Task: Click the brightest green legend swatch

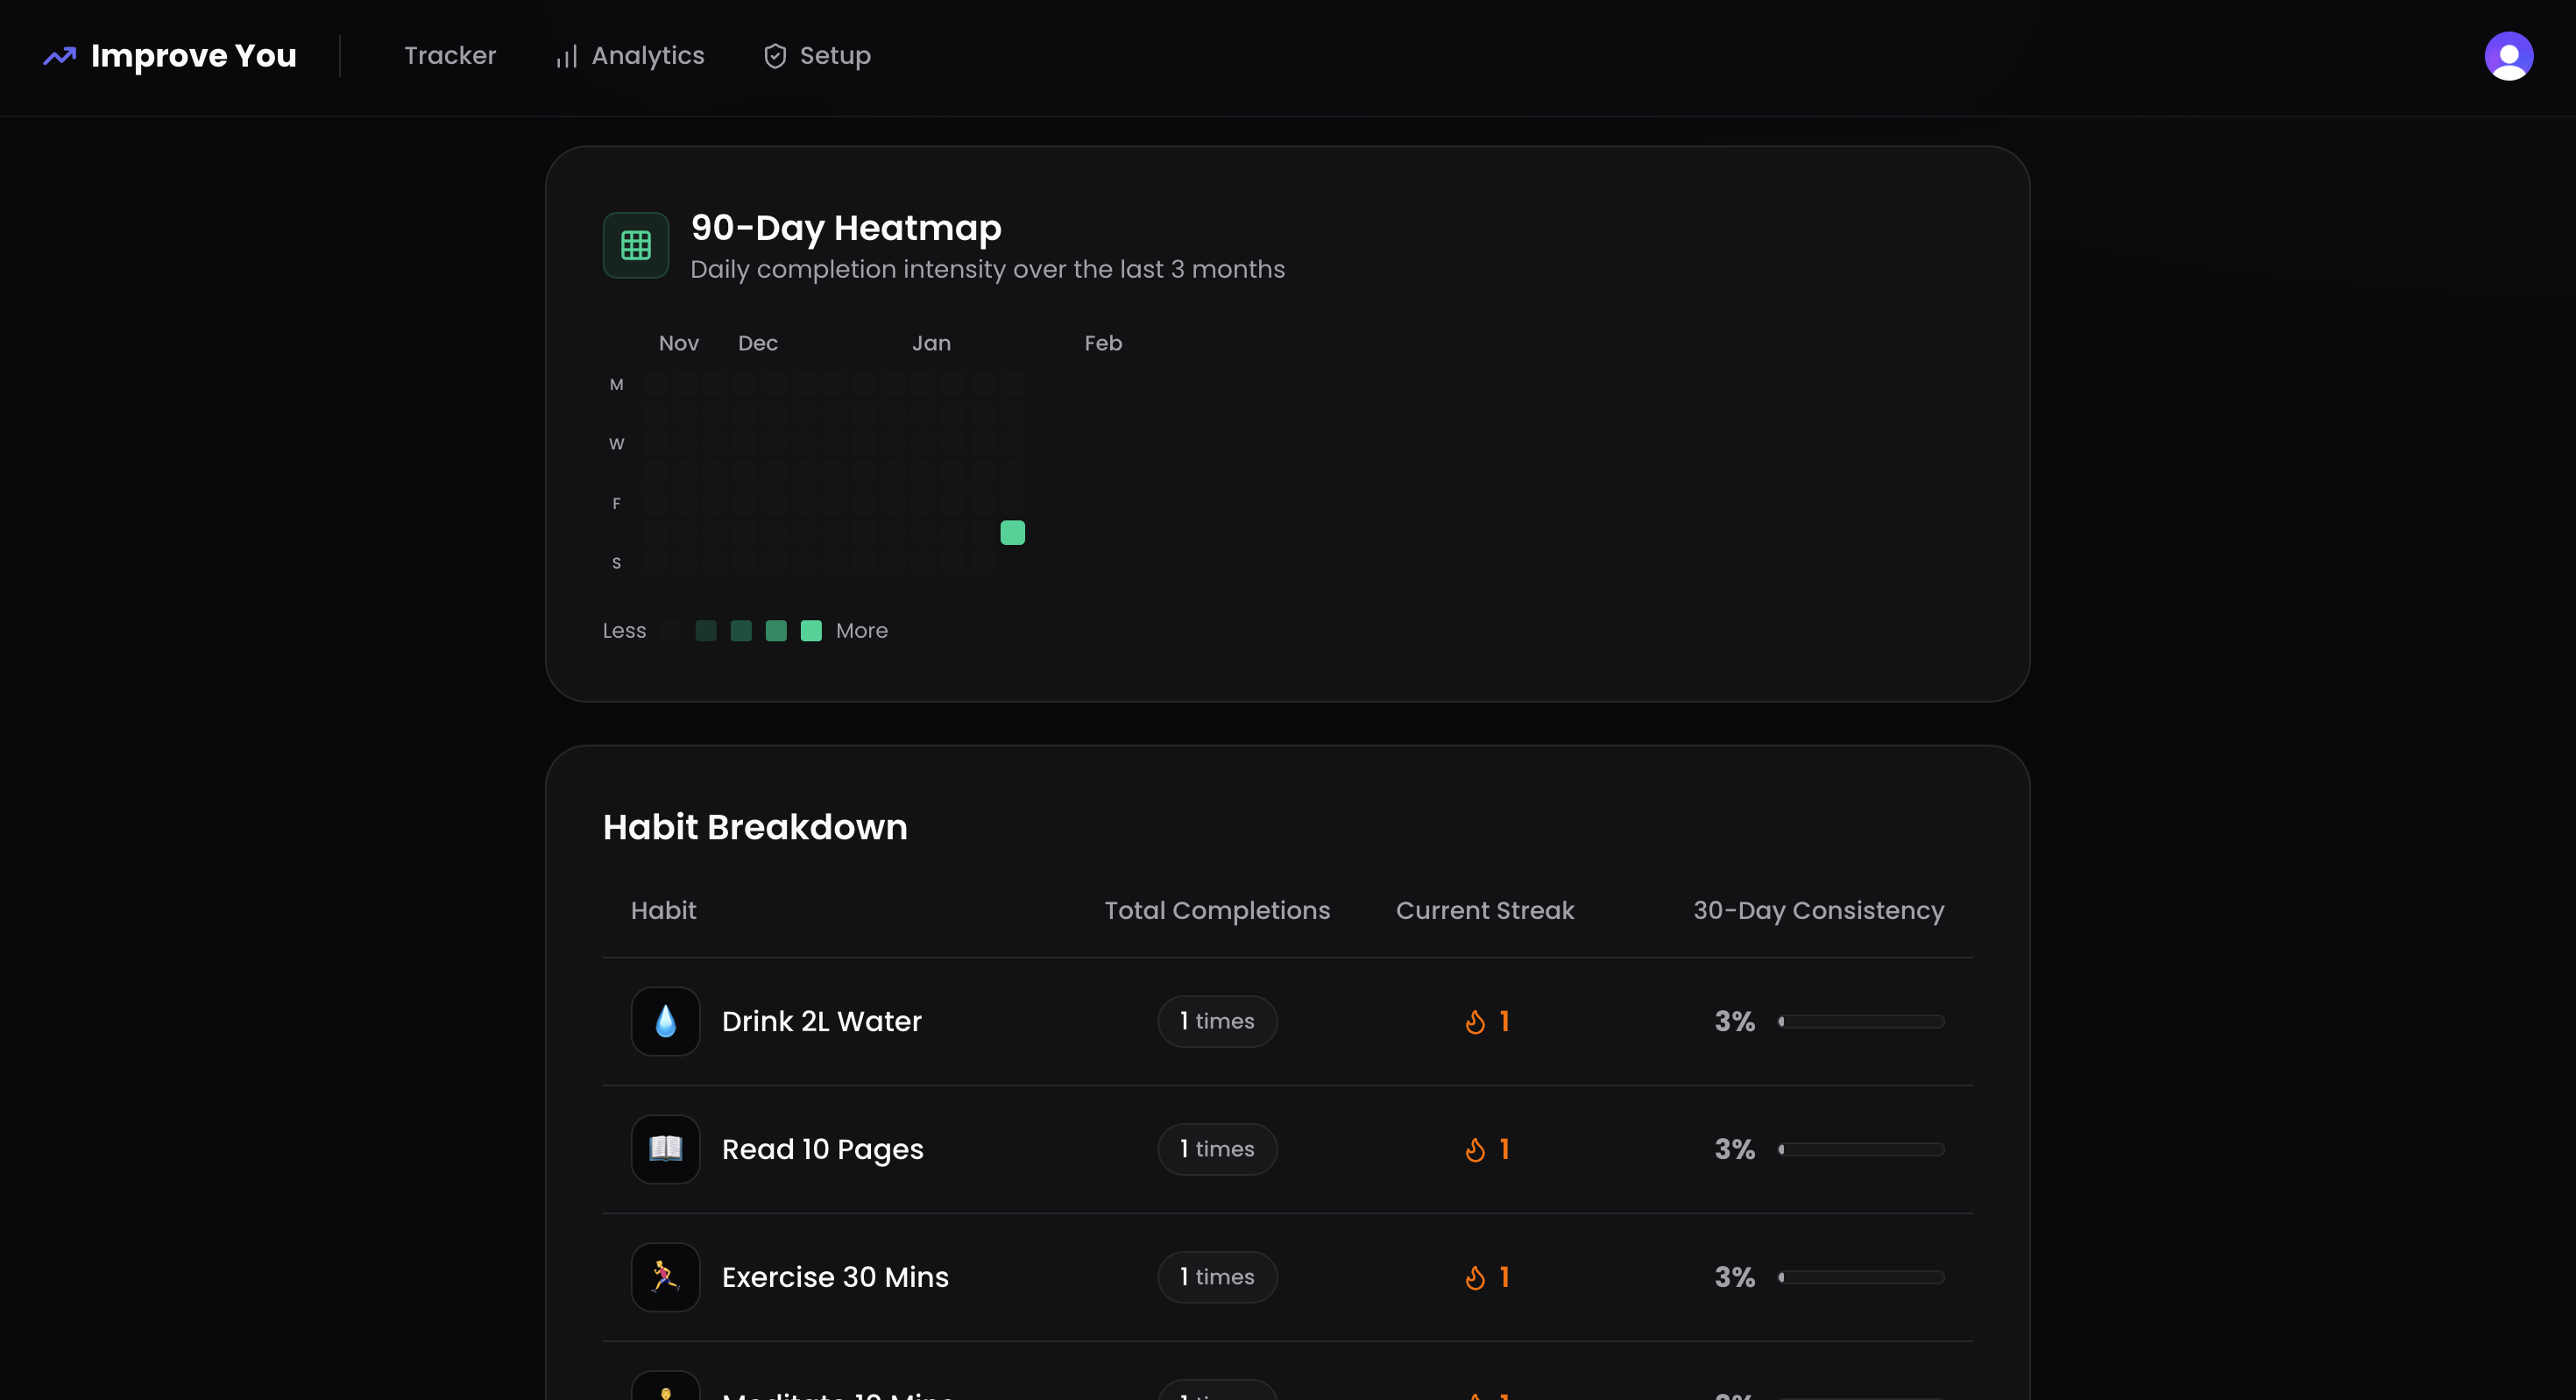Action: pyautogui.click(x=811, y=631)
